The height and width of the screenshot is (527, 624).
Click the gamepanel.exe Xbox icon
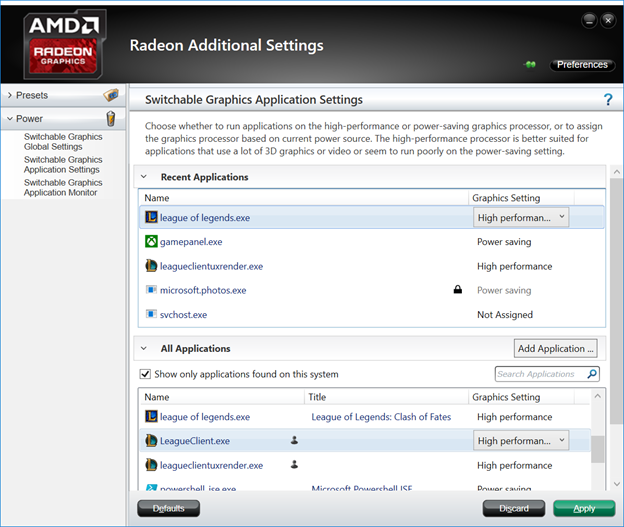151,242
